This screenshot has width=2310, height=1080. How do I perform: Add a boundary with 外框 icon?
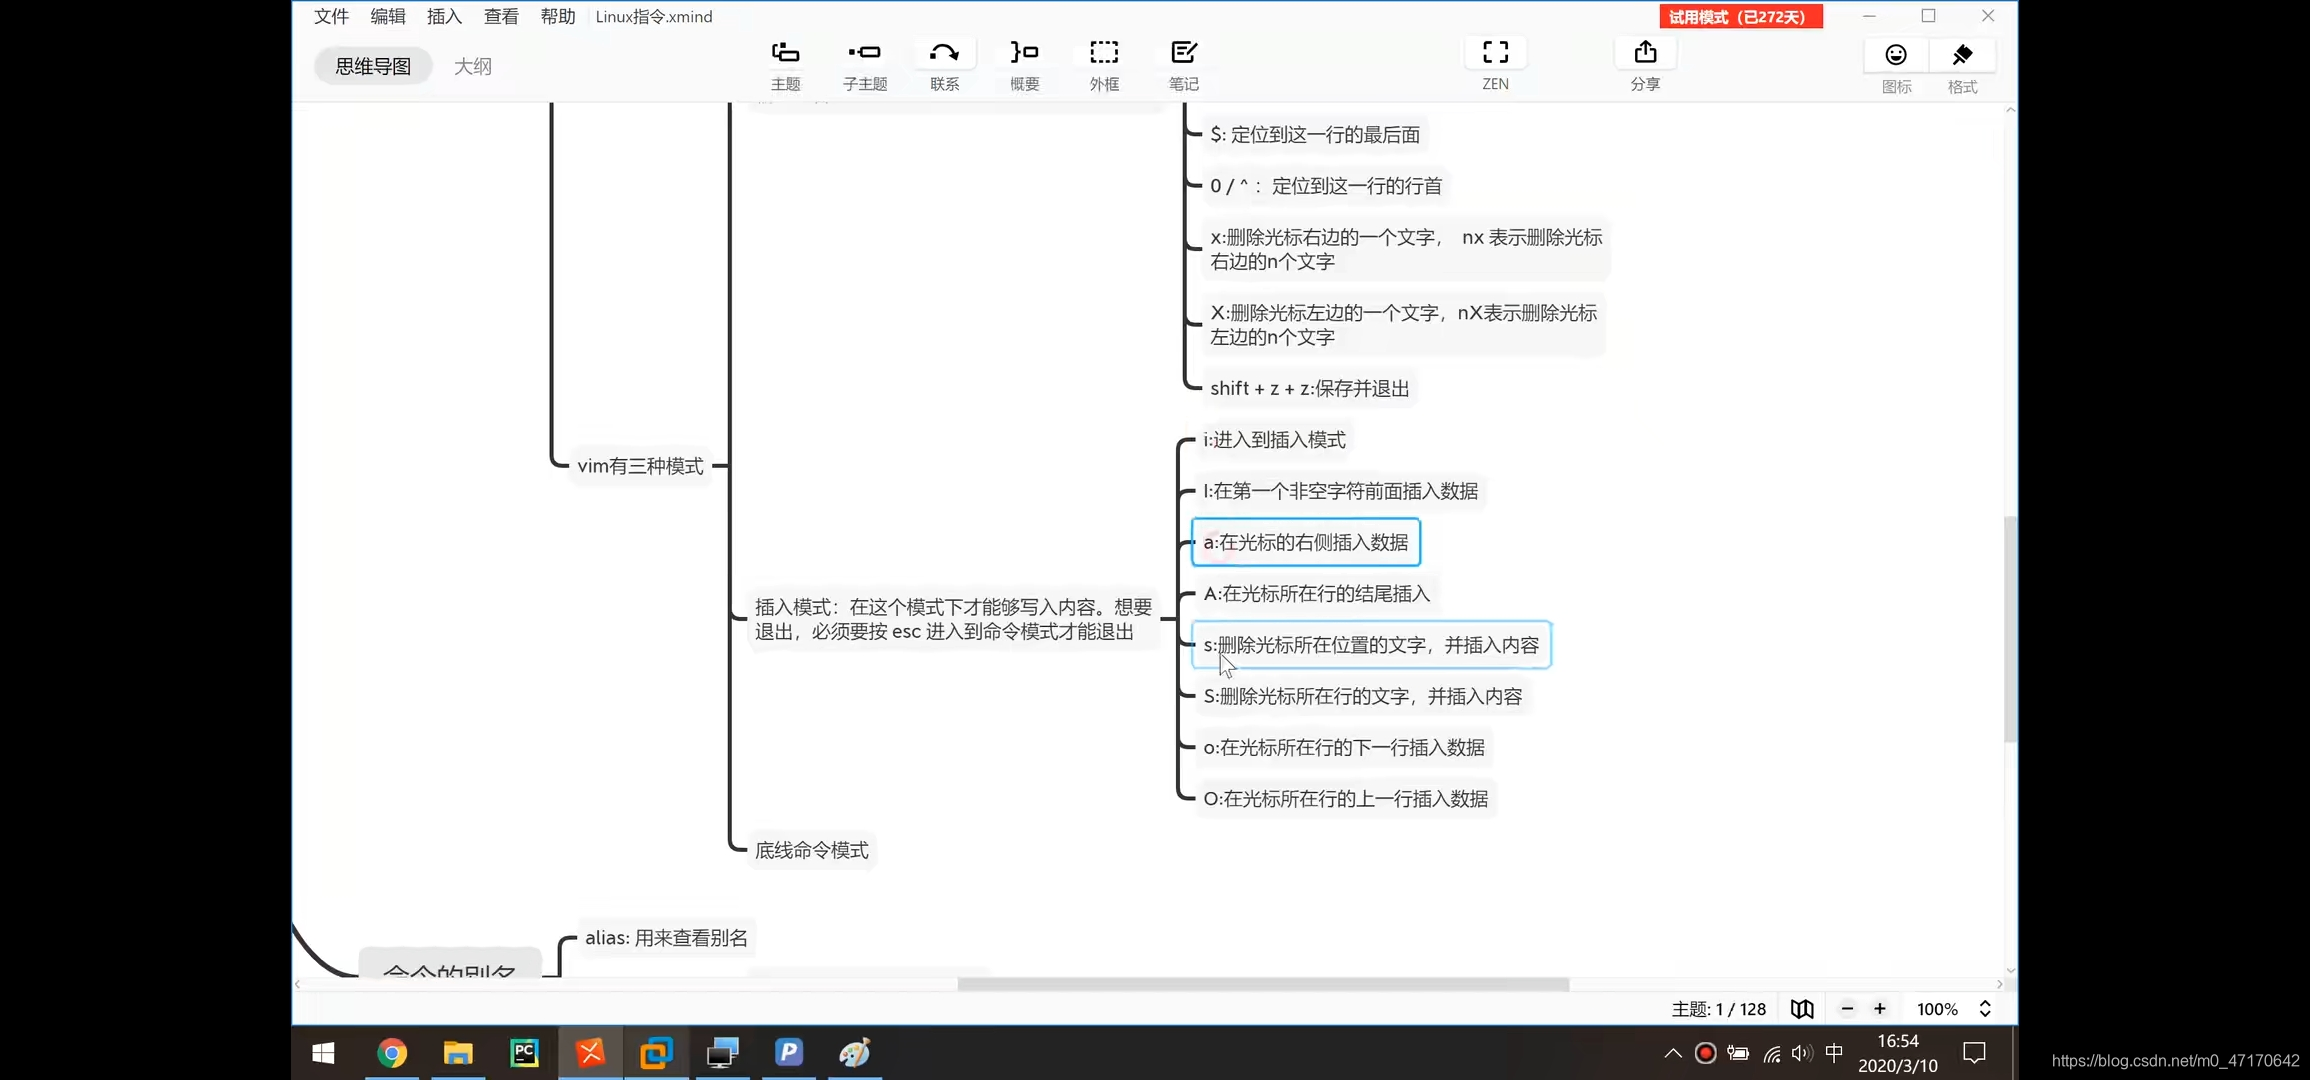(x=1104, y=65)
